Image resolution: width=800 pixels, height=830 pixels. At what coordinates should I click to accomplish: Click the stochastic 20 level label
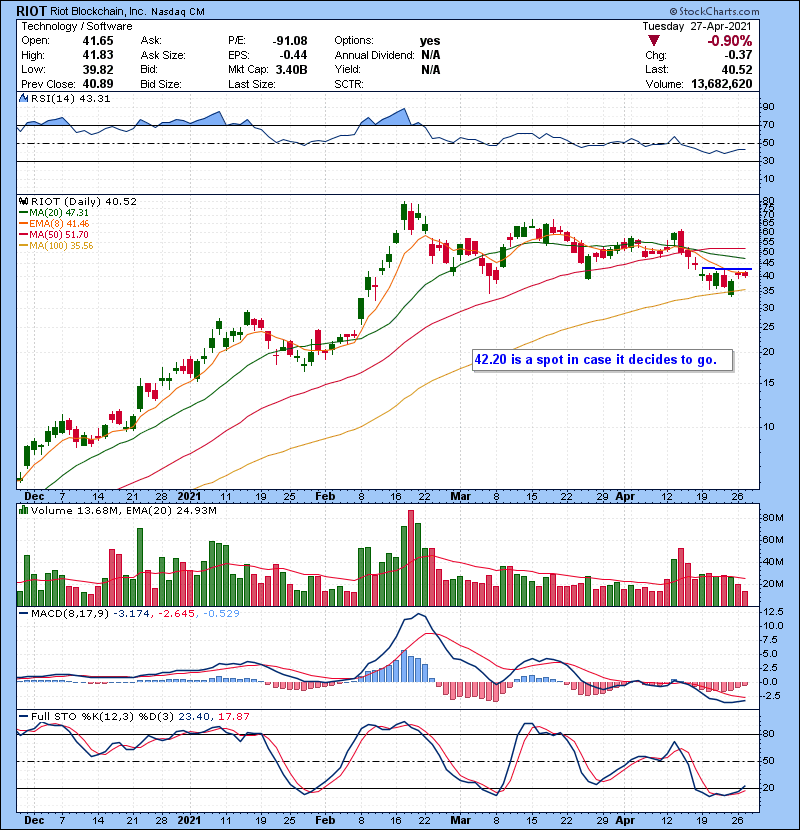pyautogui.click(x=768, y=788)
